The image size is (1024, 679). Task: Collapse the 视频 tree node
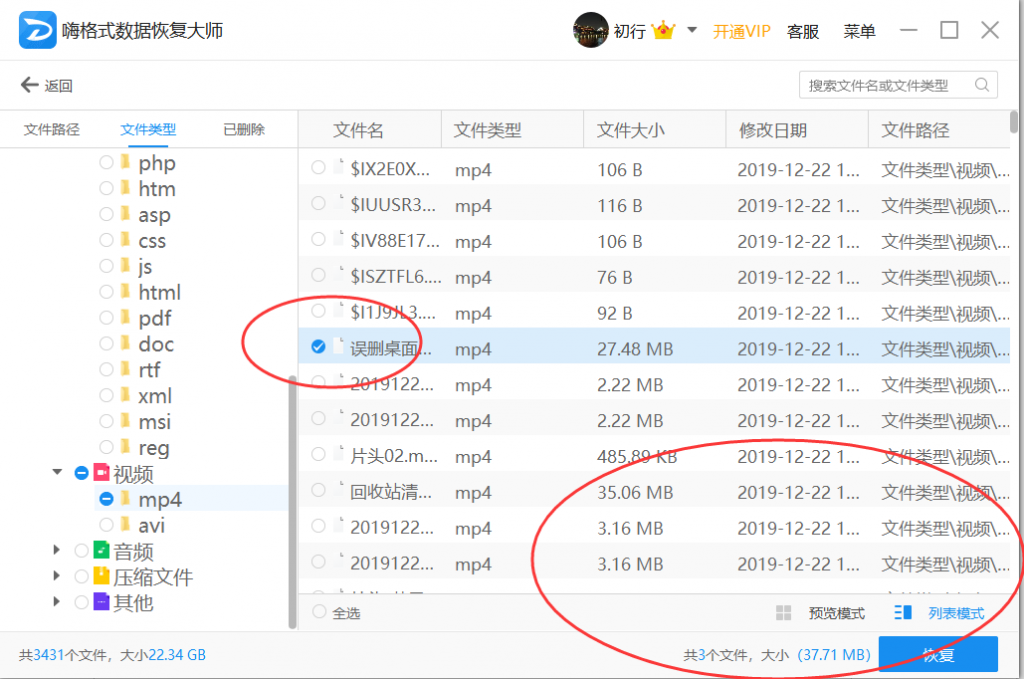(57, 471)
